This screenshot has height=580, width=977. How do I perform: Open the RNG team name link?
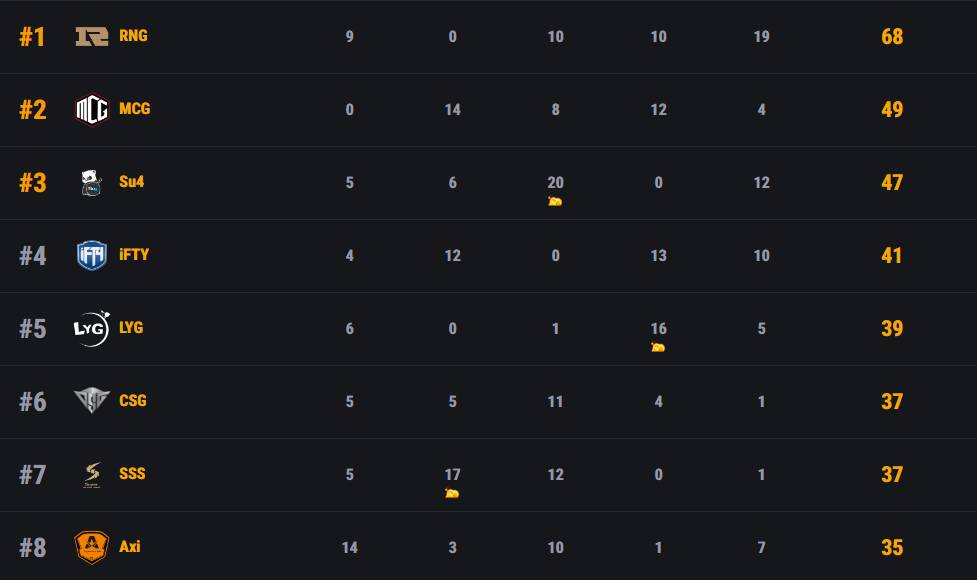(x=133, y=36)
